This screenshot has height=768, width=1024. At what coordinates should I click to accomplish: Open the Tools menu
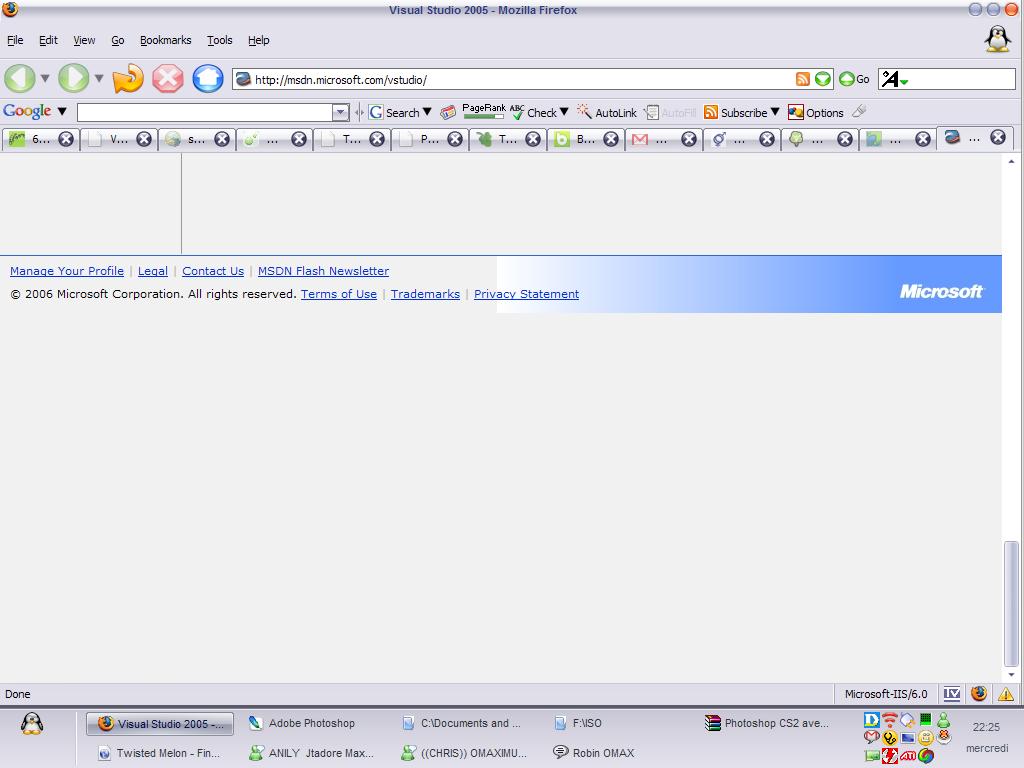[219, 40]
